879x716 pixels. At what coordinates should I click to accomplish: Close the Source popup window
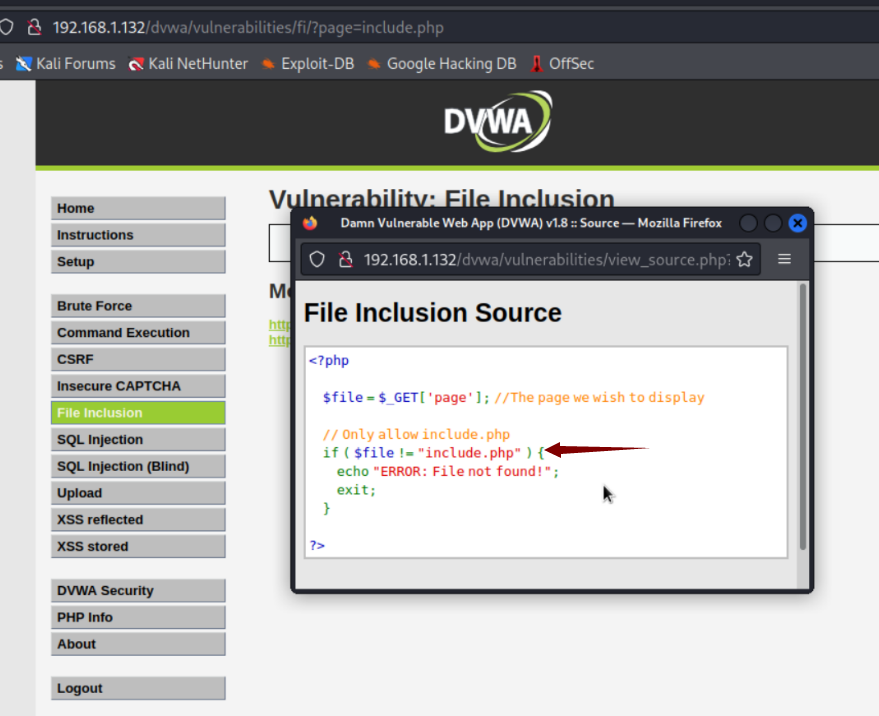tap(797, 223)
